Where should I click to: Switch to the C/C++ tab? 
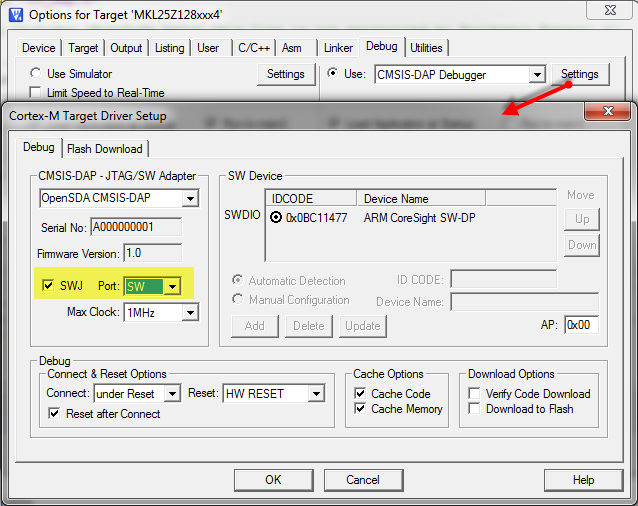tap(251, 47)
